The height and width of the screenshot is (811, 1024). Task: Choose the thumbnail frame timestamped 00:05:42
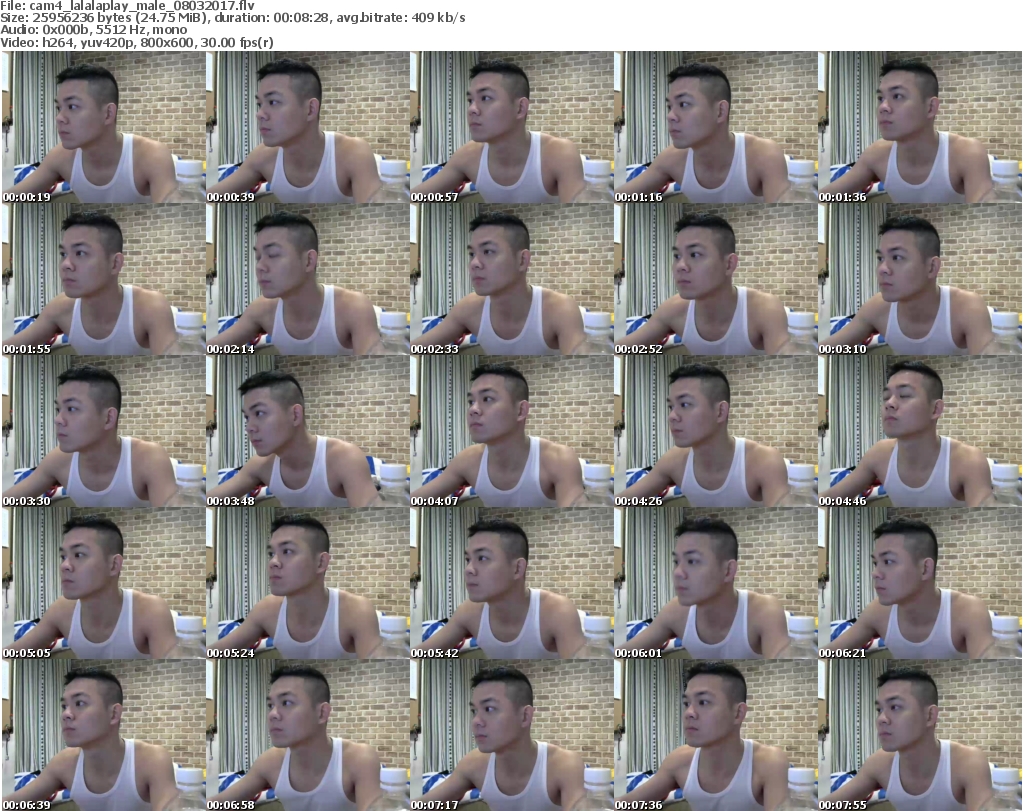(511, 584)
